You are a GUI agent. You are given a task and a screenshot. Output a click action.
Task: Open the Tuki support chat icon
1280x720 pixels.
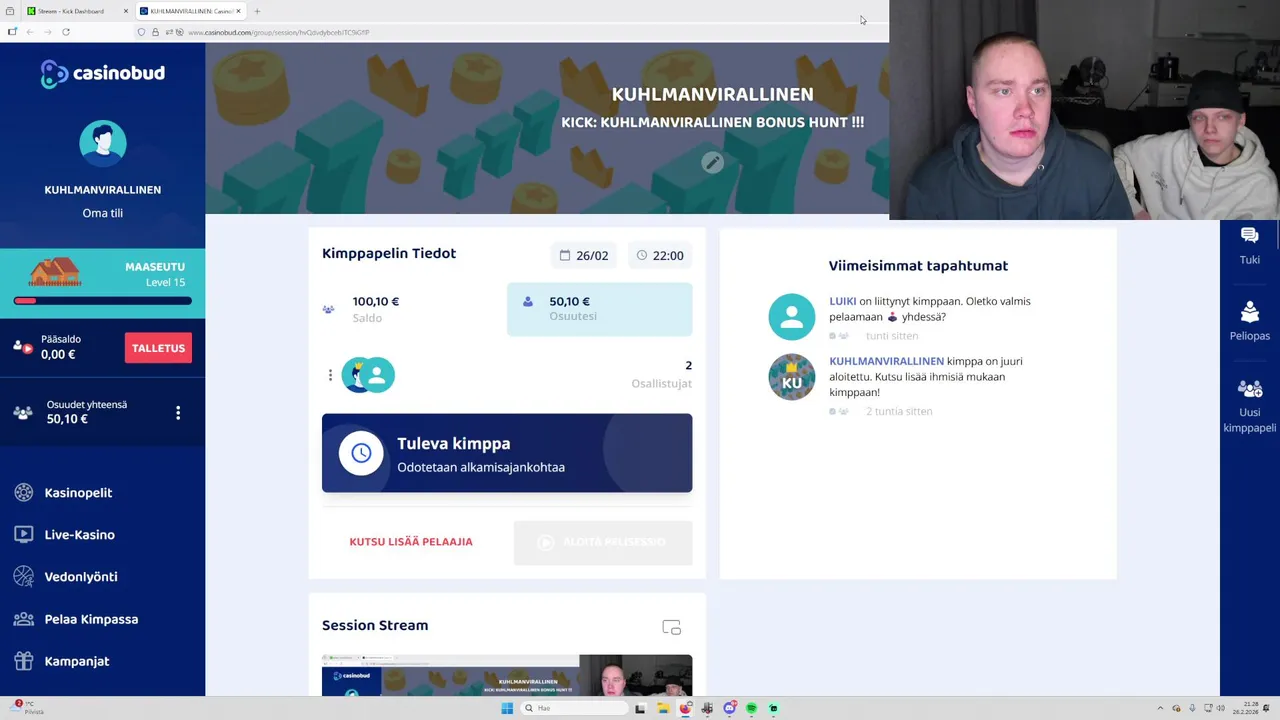point(1249,235)
